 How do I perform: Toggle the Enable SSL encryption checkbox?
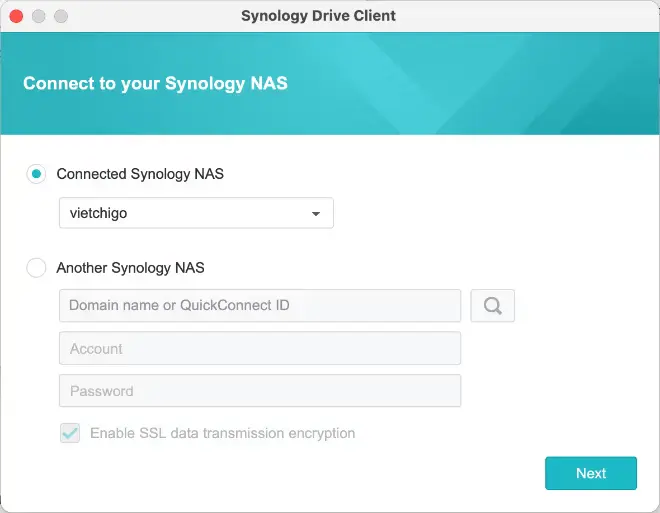(x=70, y=433)
